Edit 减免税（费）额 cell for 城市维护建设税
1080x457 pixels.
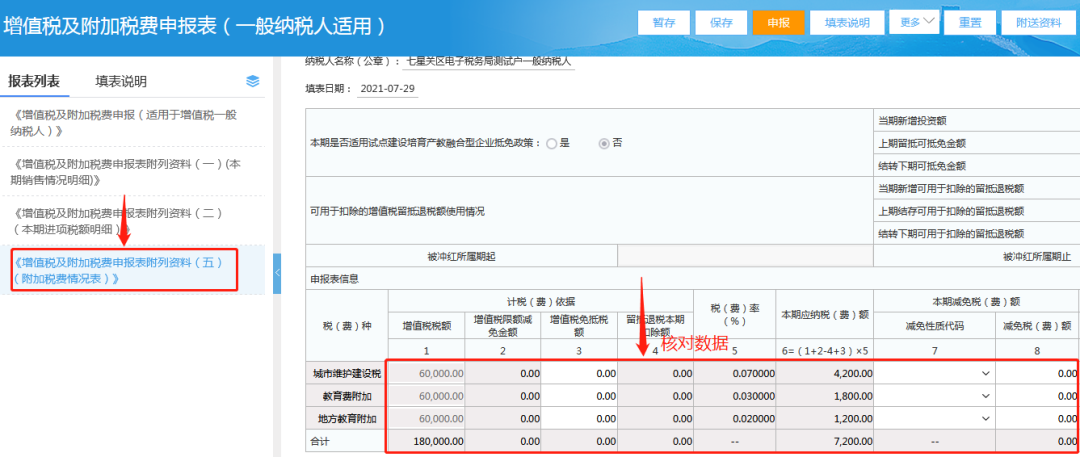1037,374
